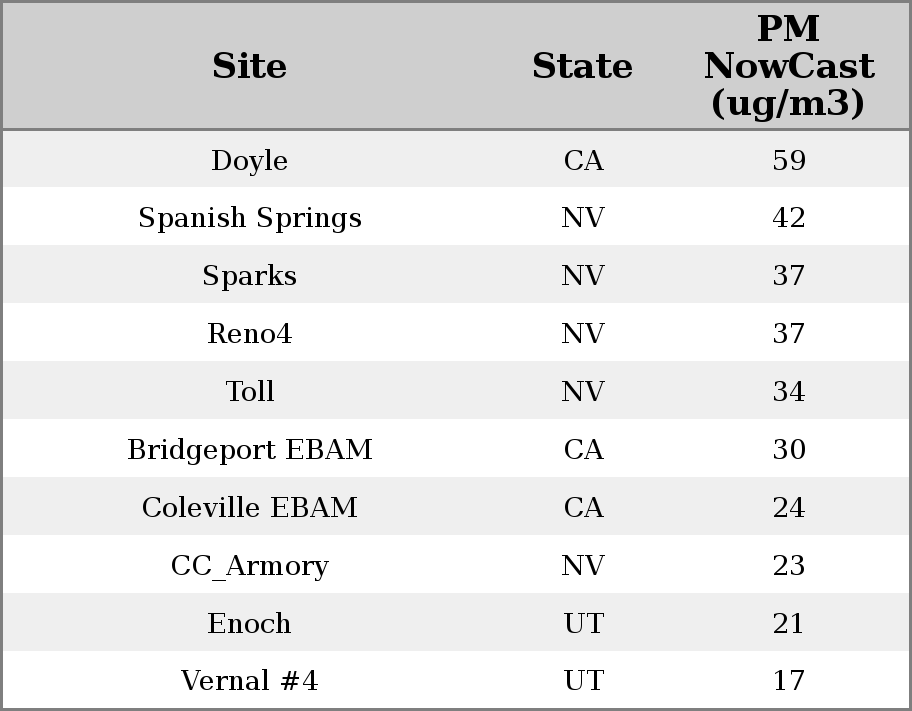
Task: Select the Enoch site cell
Action: coord(250,624)
